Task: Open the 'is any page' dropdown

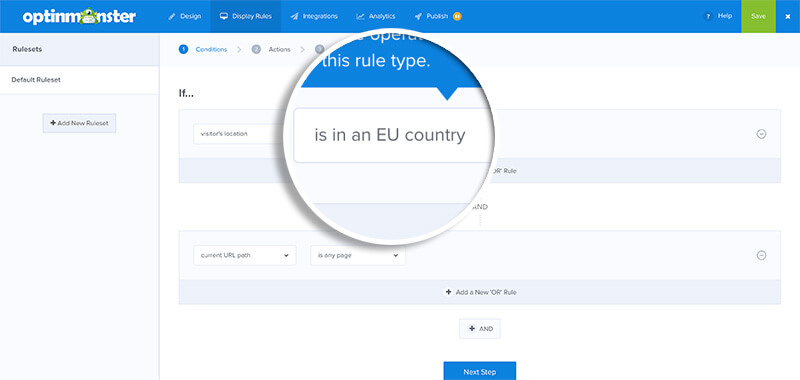Action: (358, 256)
